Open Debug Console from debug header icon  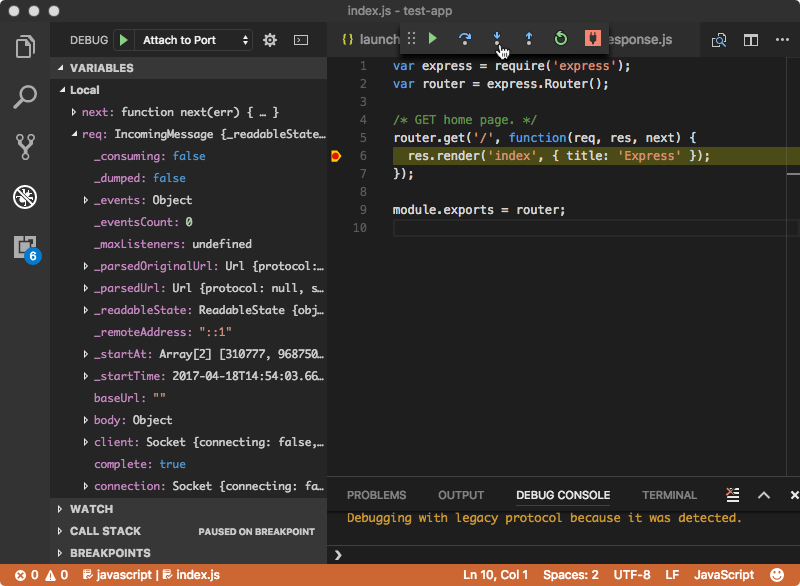pyautogui.click(x=301, y=40)
